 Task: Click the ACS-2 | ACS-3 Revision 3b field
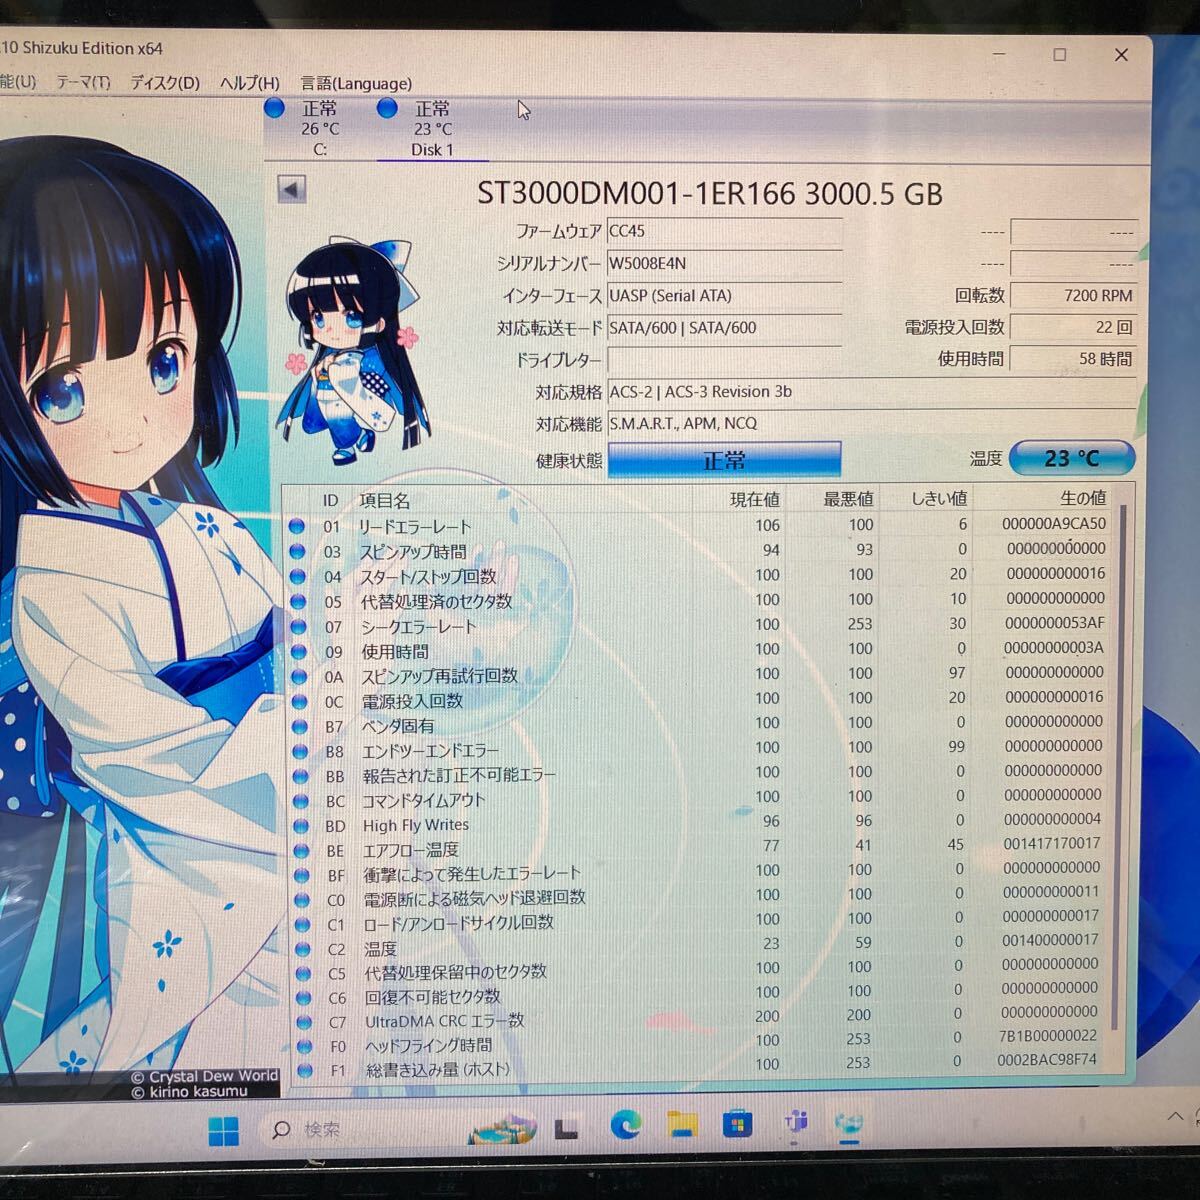point(871,392)
